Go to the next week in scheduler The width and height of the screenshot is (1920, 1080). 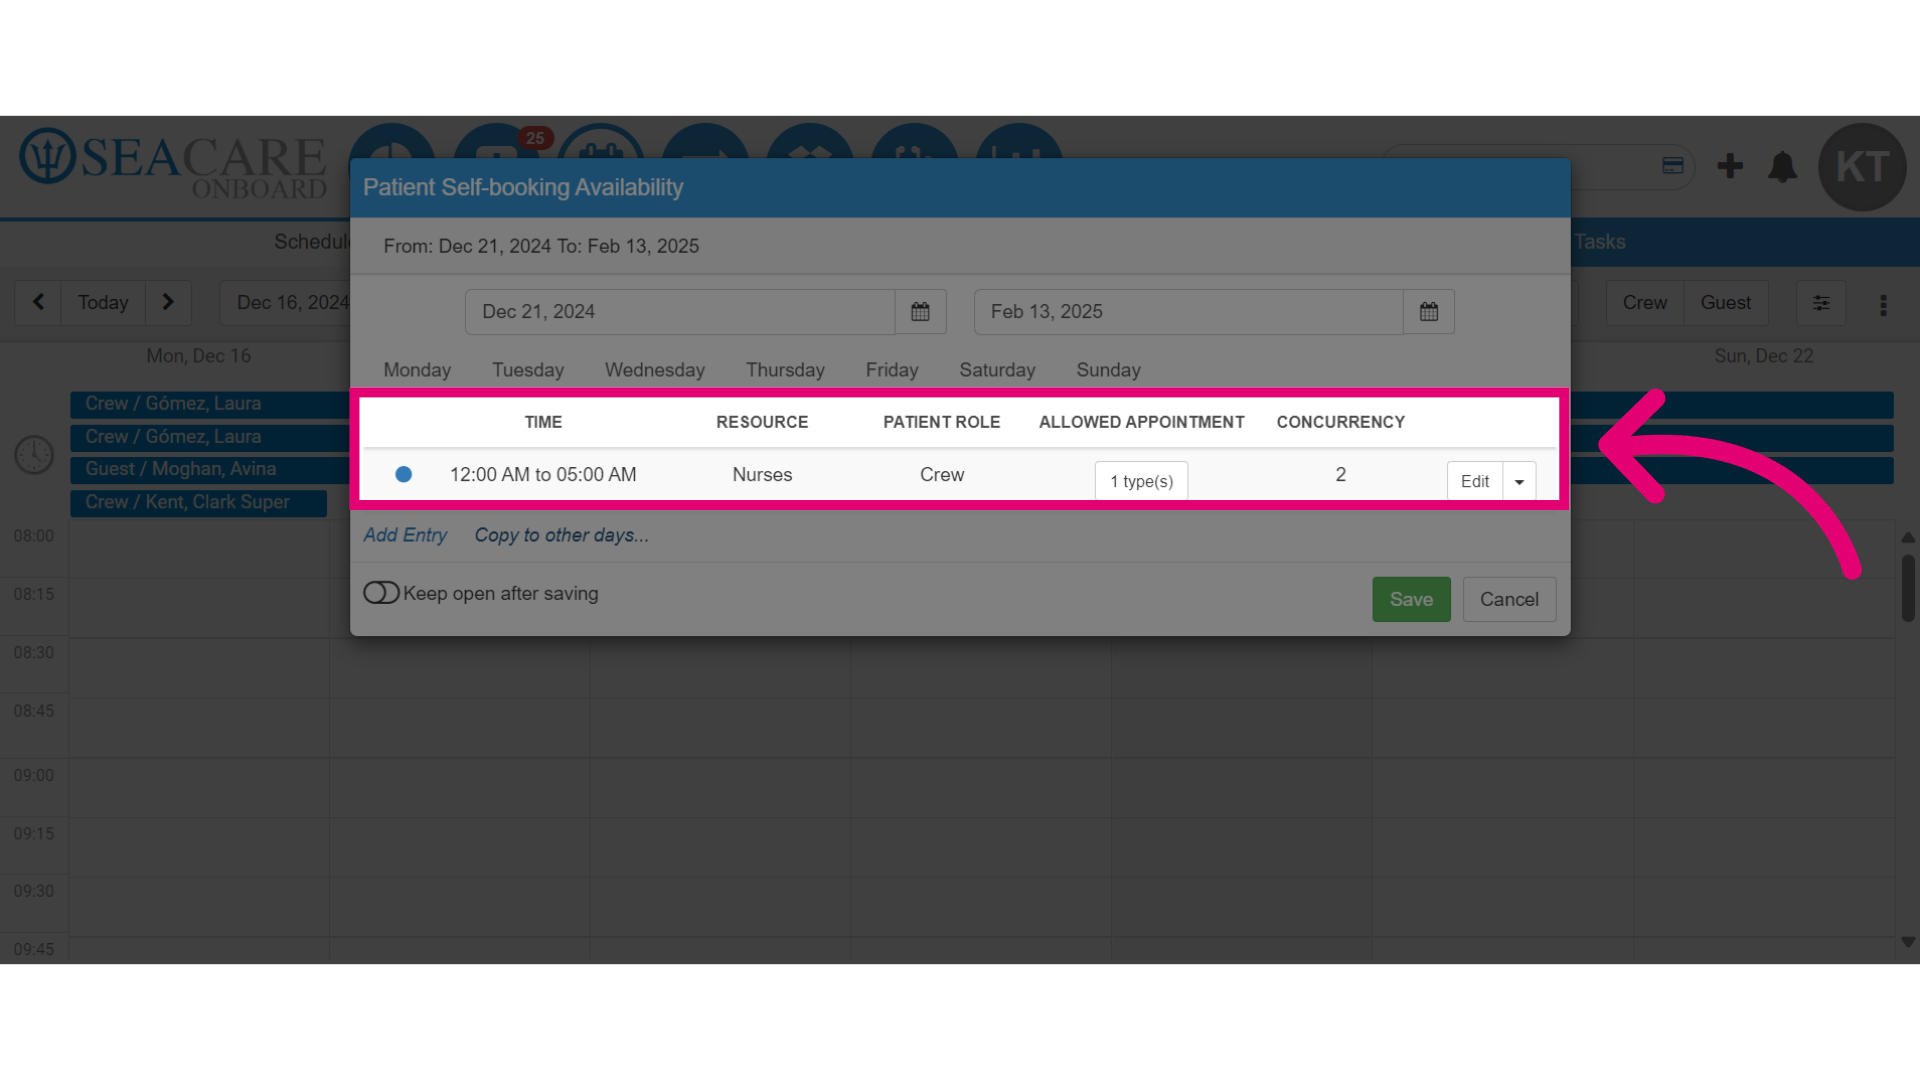168,302
